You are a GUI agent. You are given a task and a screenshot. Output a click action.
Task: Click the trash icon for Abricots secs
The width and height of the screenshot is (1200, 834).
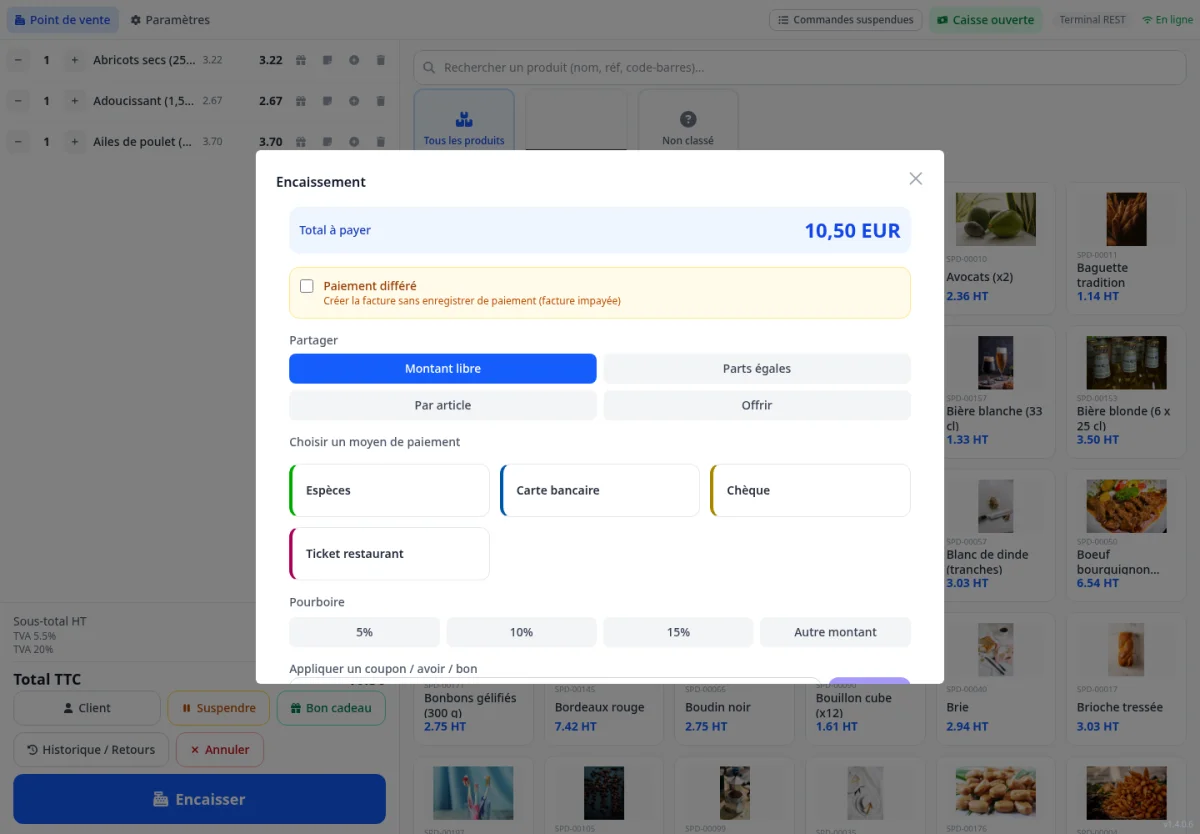tap(380, 60)
